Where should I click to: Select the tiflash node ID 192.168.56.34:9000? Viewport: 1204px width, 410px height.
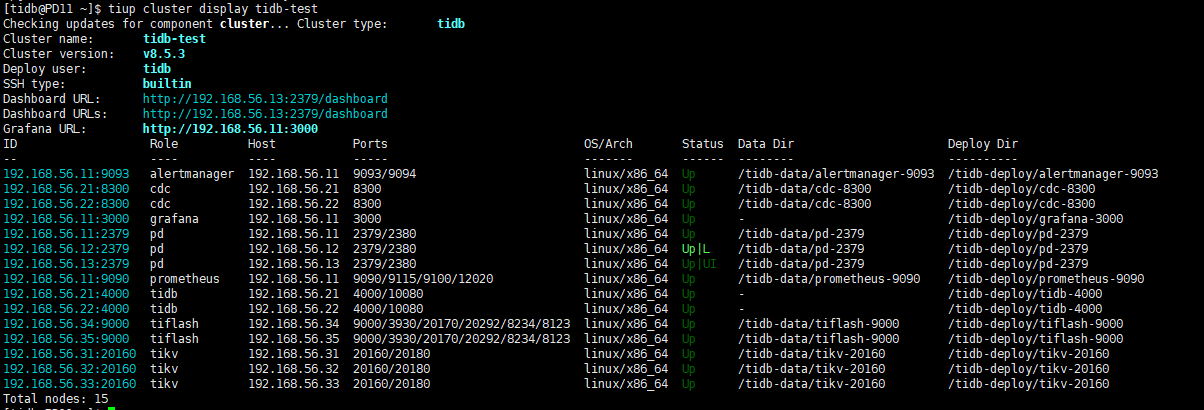tap(66, 324)
